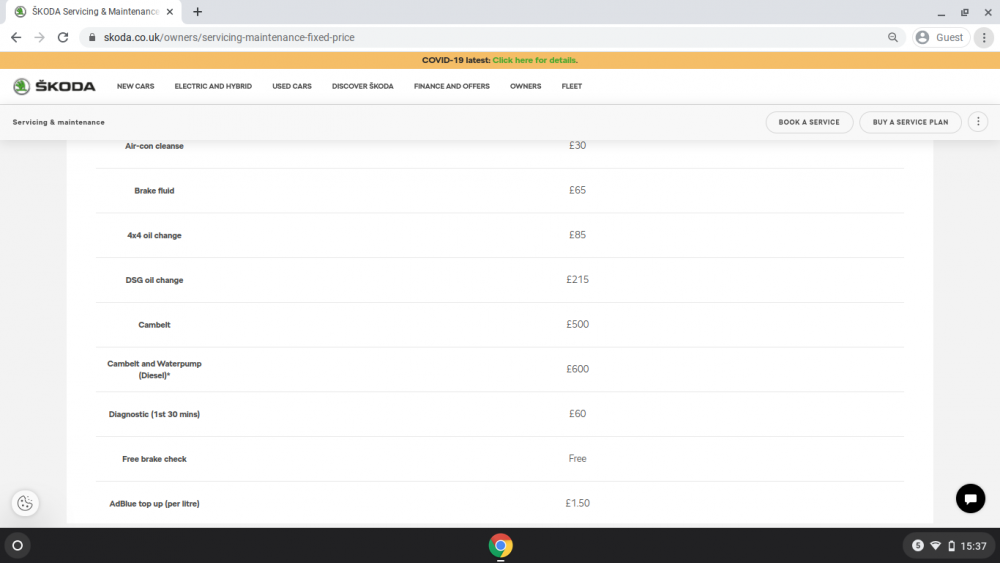Click Cambelt and Waterpump (Diesel) label
This screenshot has width=1000, height=563.
tap(154, 369)
